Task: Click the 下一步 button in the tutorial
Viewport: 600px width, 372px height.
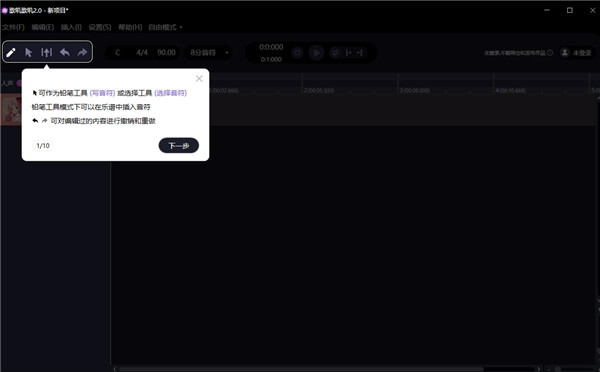Action: tap(179, 145)
